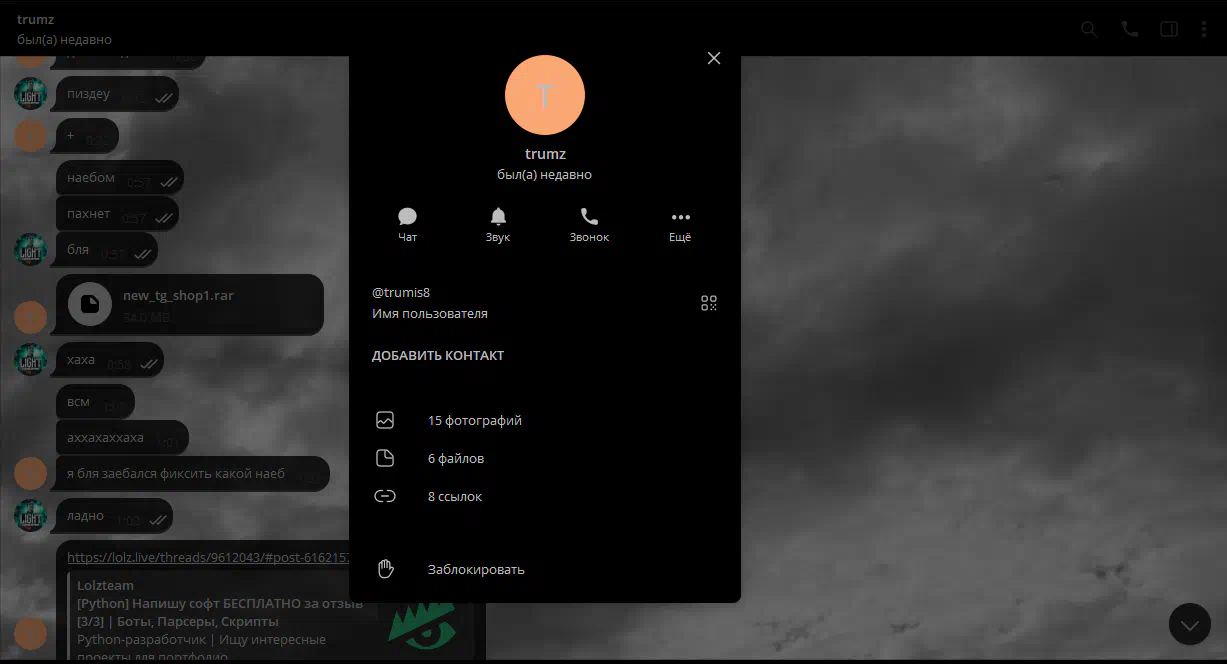Toggle the right sidebar panel icon

1168,29
